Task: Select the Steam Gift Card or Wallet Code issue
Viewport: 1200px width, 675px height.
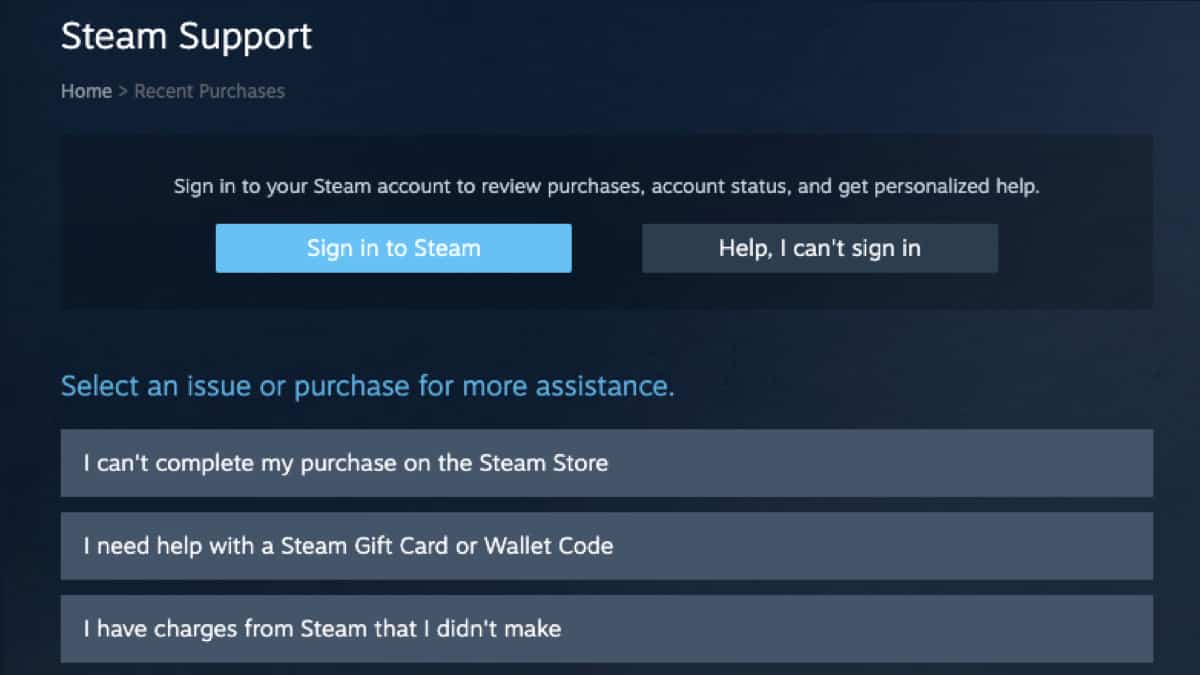Action: (606, 546)
